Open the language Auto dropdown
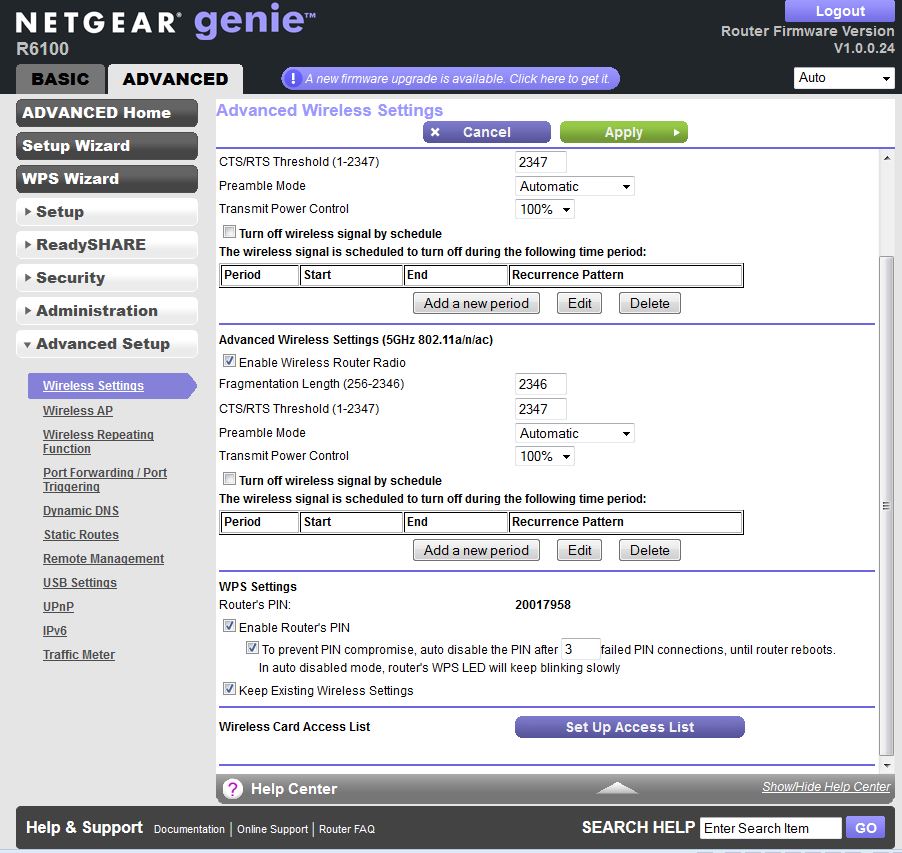The width and height of the screenshot is (902, 853). pos(843,78)
